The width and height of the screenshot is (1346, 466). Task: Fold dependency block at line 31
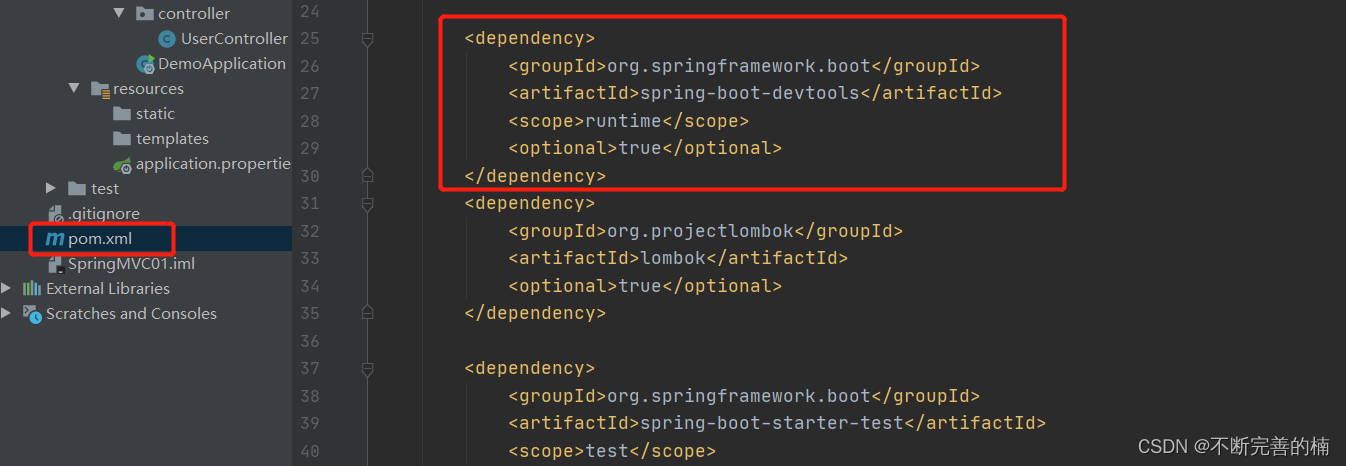pyautogui.click(x=367, y=203)
